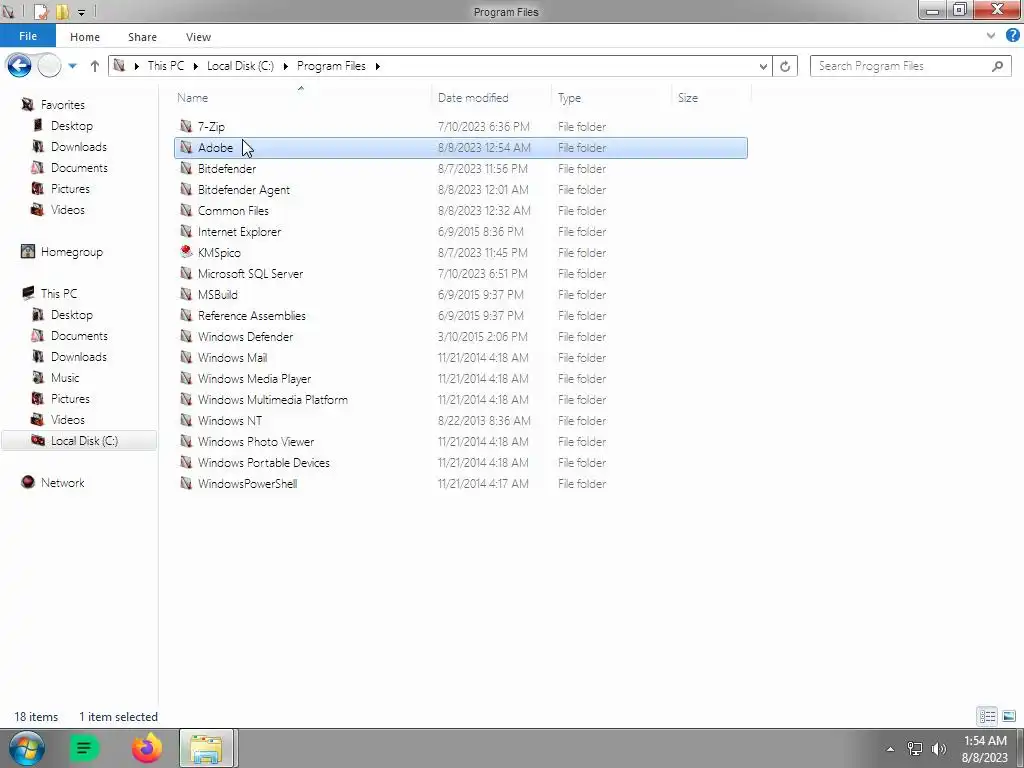Expand the ribbon with the chevron
1024x768 pixels.
(991, 36)
